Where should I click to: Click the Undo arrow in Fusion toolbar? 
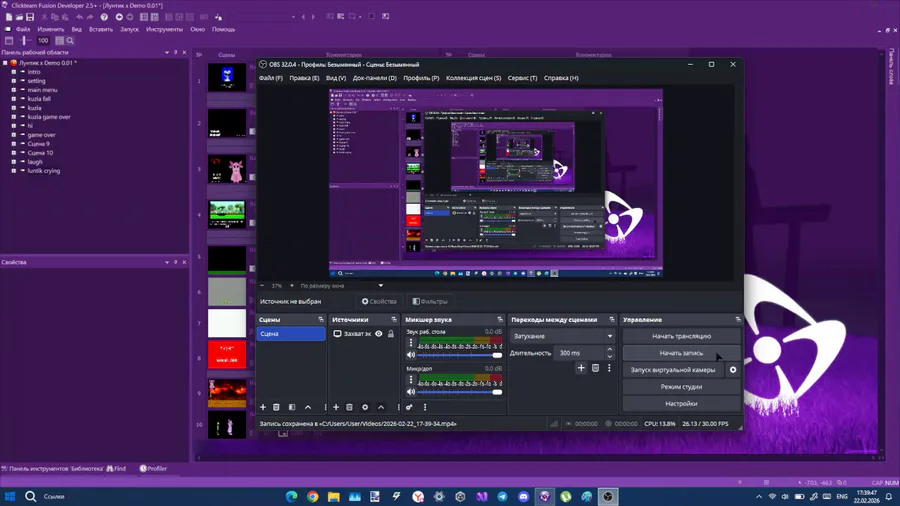point(79,17)
